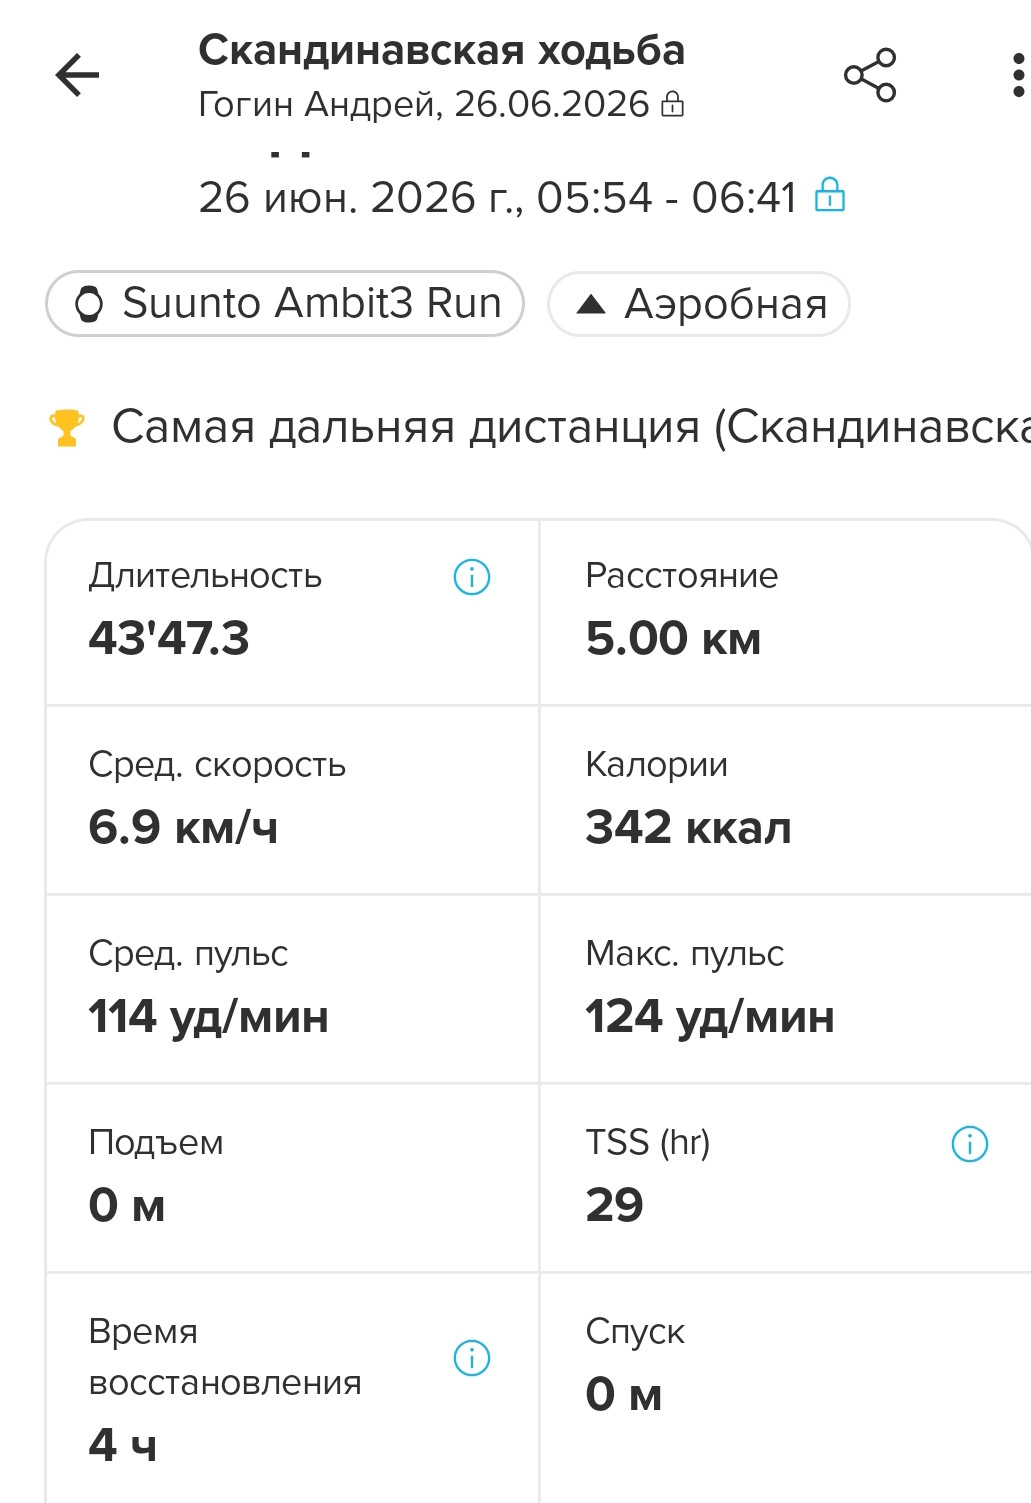Tap the small lock next to 26.06.2026
The height and width of the screenshot is (1503, 1031).
[x=673, y=104]
